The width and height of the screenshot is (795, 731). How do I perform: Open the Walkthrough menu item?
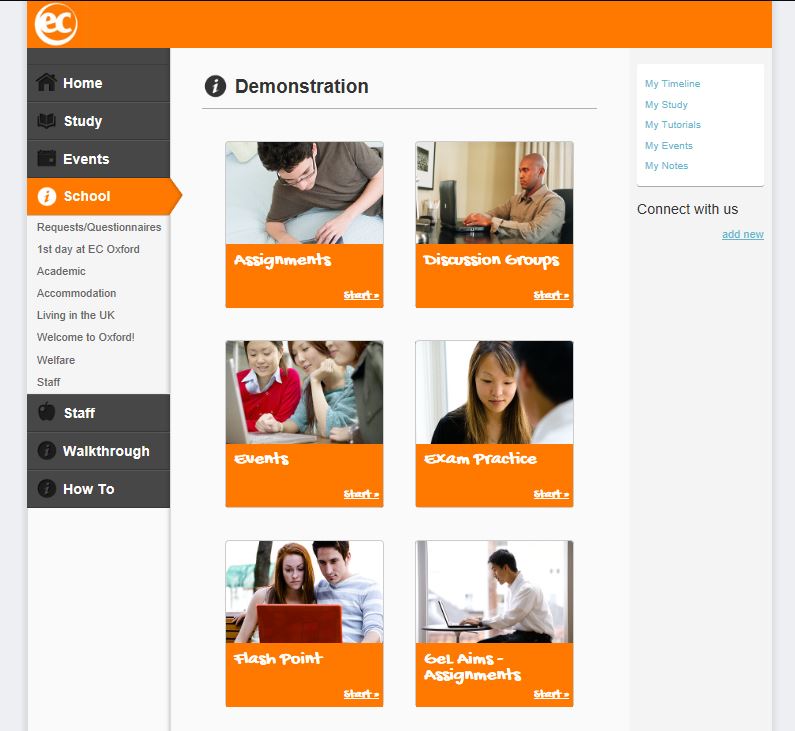(99, 451)
